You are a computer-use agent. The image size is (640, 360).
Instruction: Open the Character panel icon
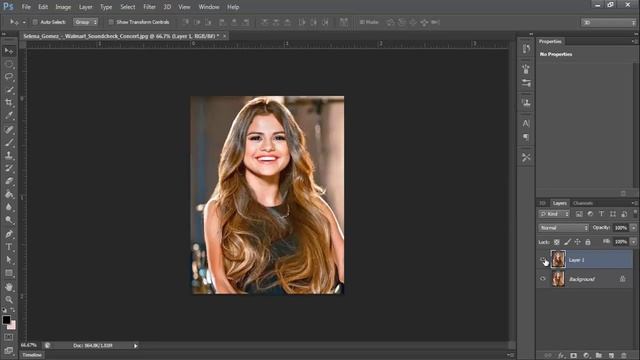click(526, 123)
